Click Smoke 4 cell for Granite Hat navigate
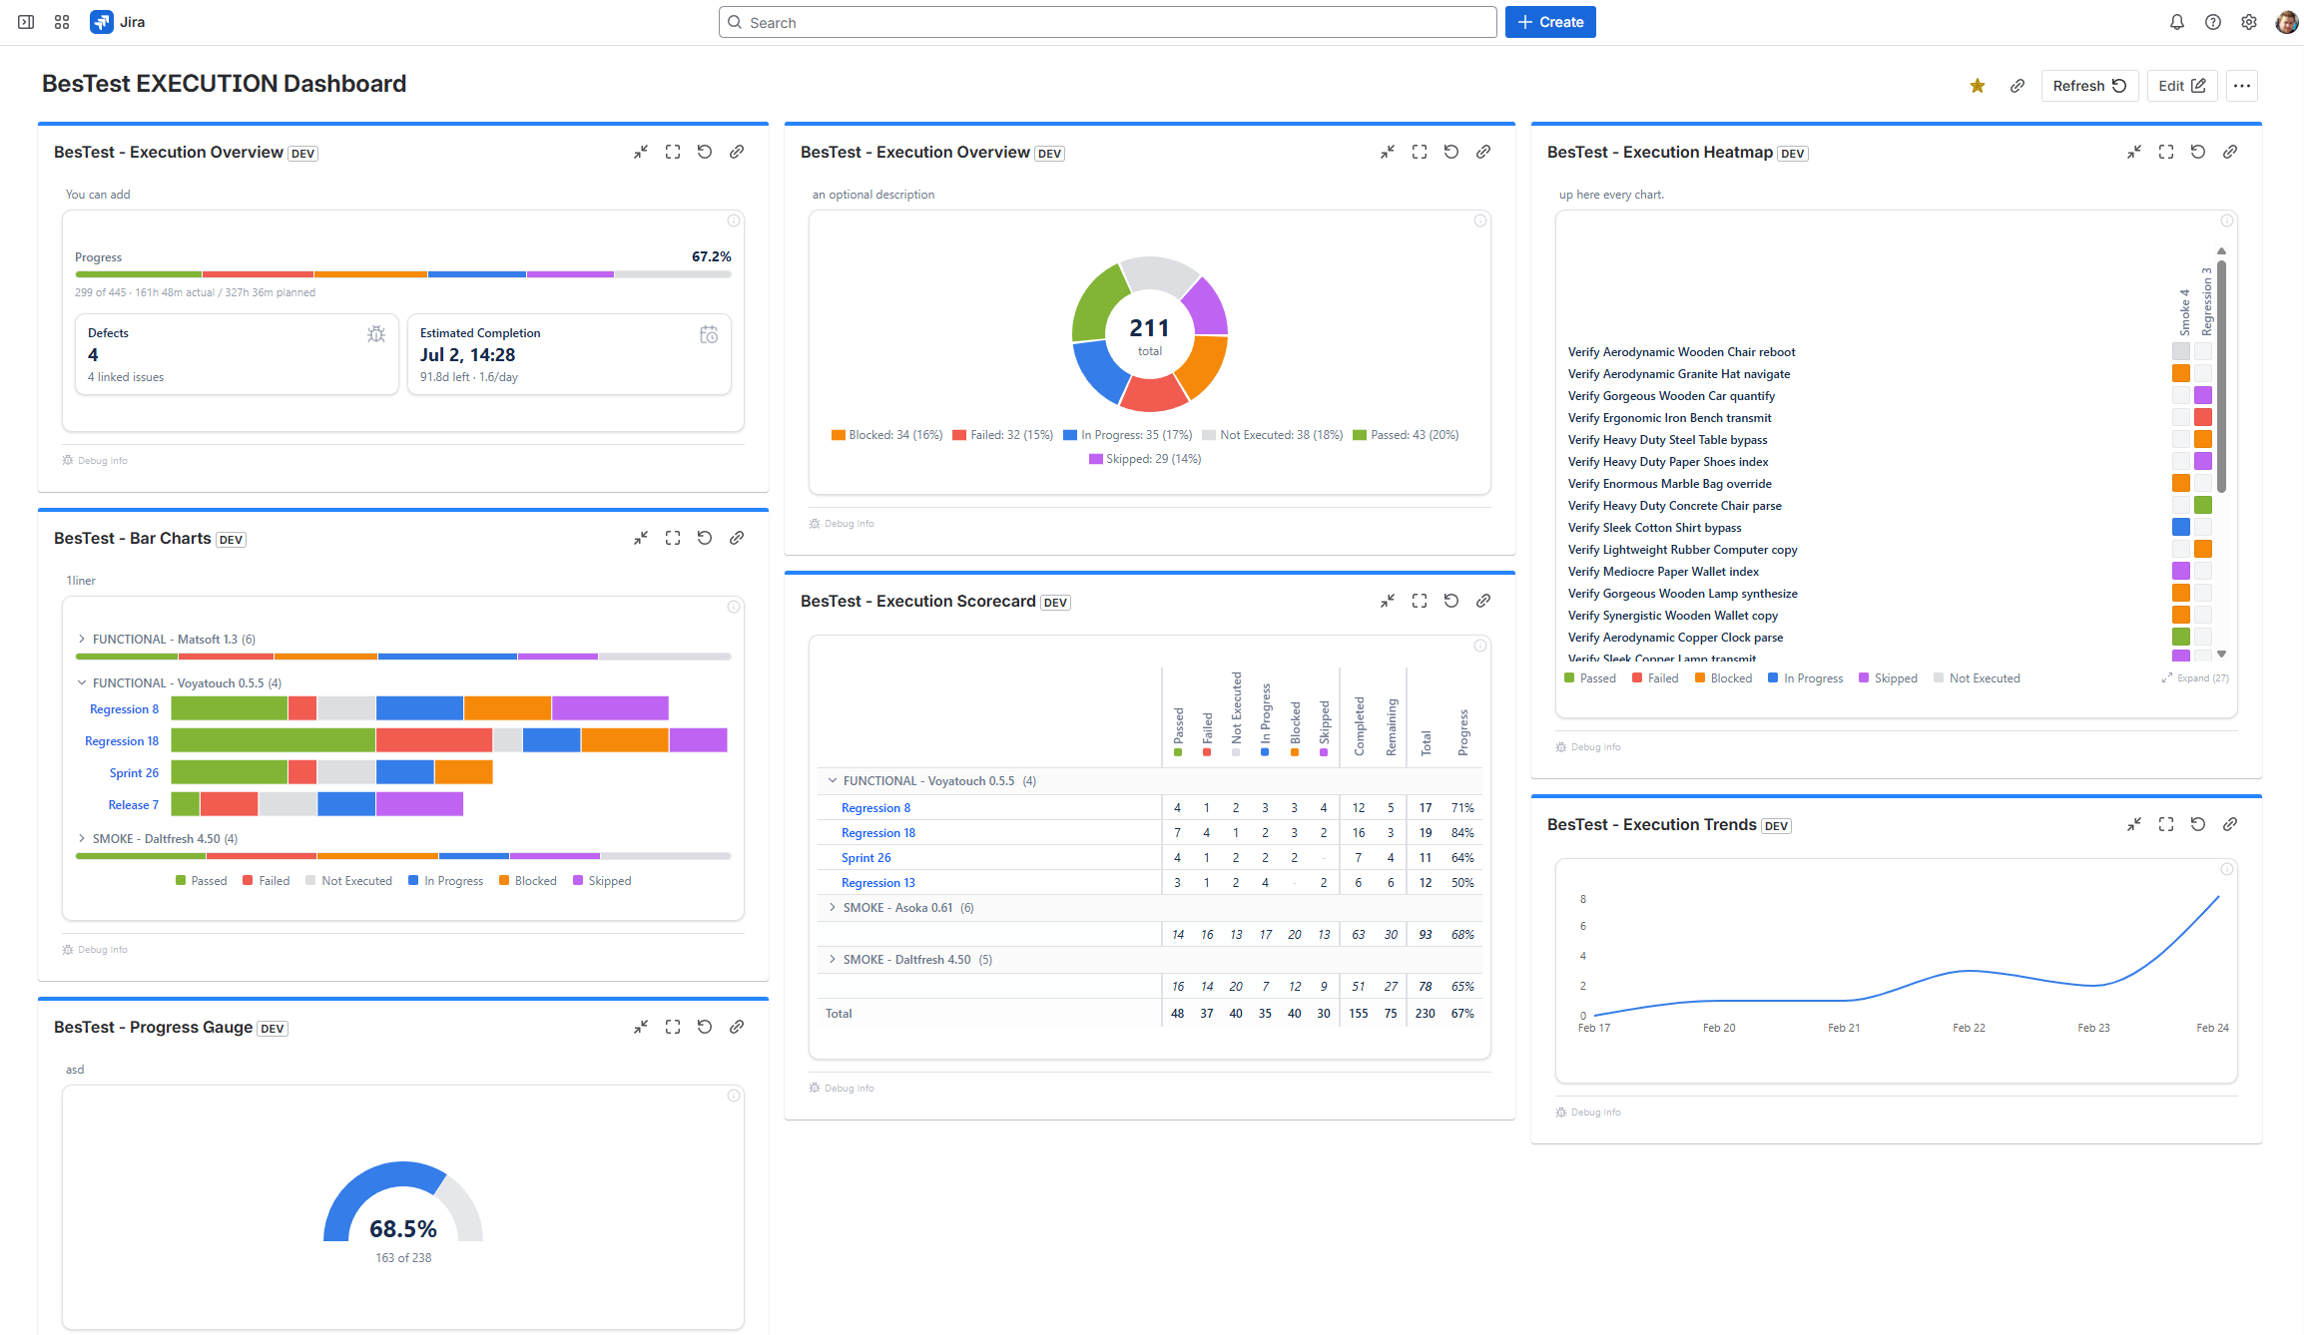Viewport: 2304px width, 1335px height. [2181, 374]
